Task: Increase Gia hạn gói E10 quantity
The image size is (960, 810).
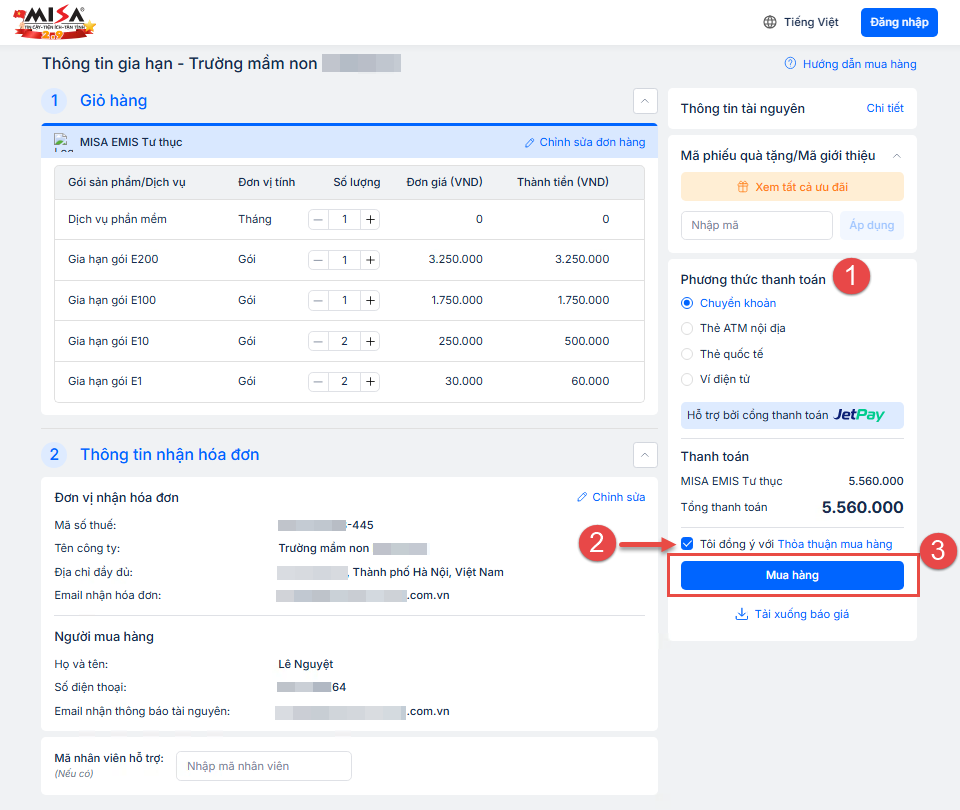Action: tap(370, 341)
